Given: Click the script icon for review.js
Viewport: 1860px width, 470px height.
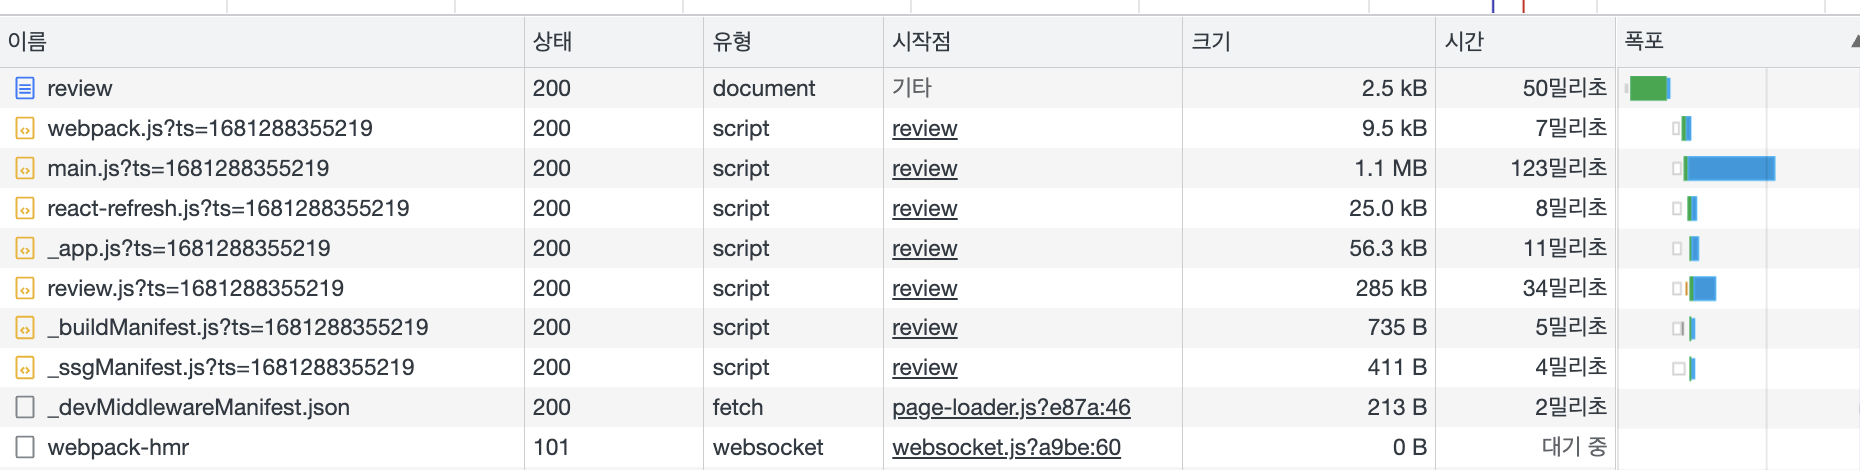Looking at the screenshot, I should tap(25, 288).
